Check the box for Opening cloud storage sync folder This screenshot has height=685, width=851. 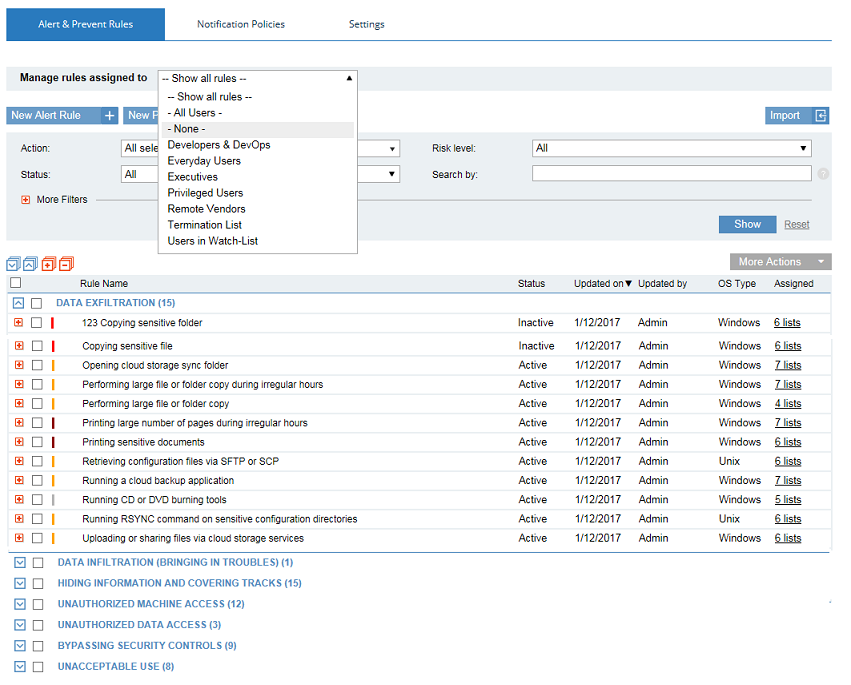pos(36,366)
